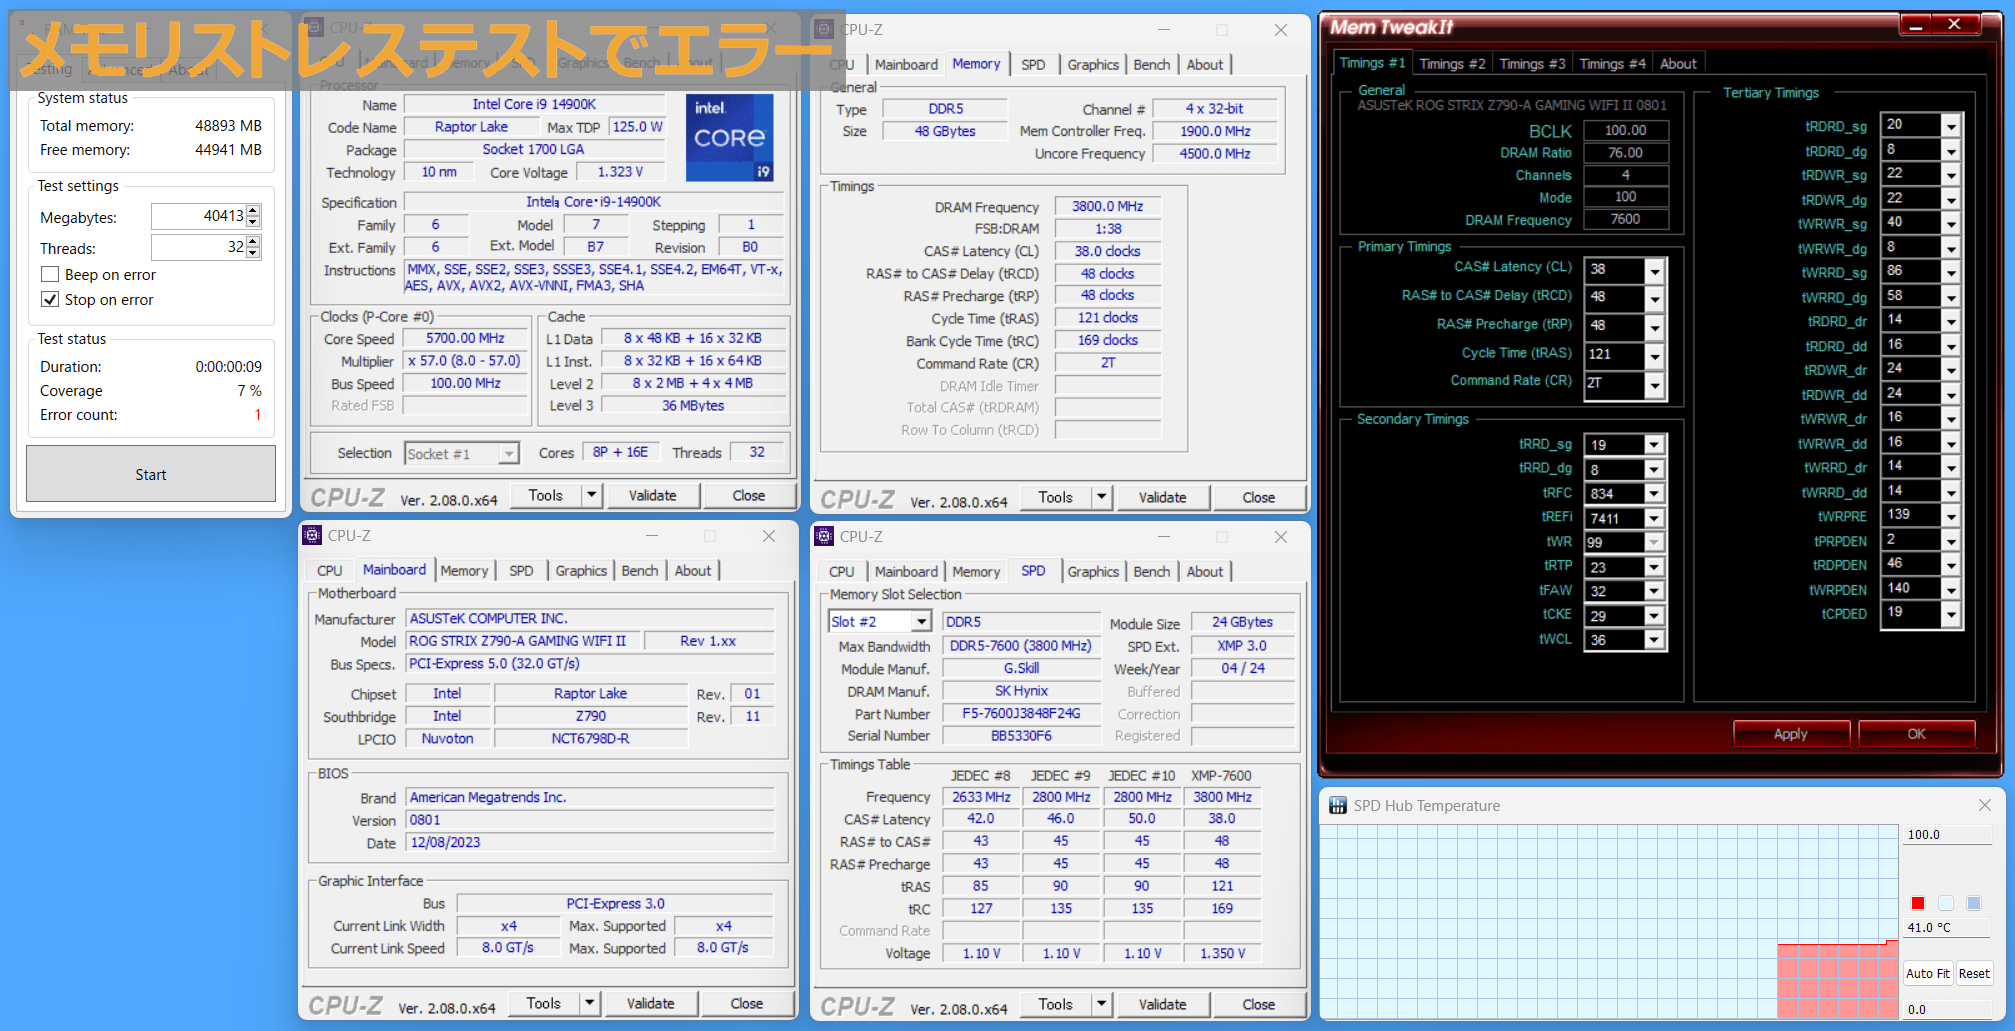This screenshot has width=2015, height=1031.
Task: Click the Megabytes input field
Action: [x=198, y=216]
